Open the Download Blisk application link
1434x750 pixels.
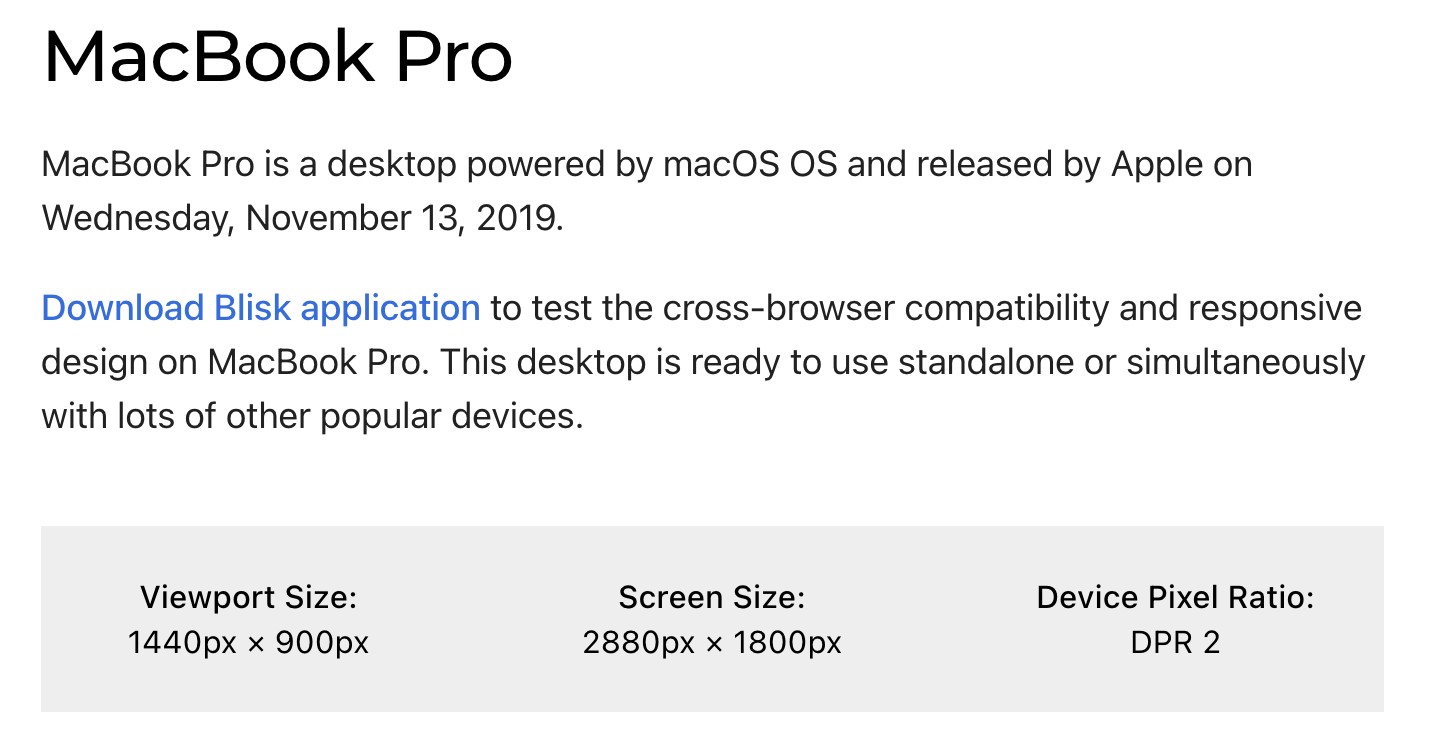[x=261, y=308]
